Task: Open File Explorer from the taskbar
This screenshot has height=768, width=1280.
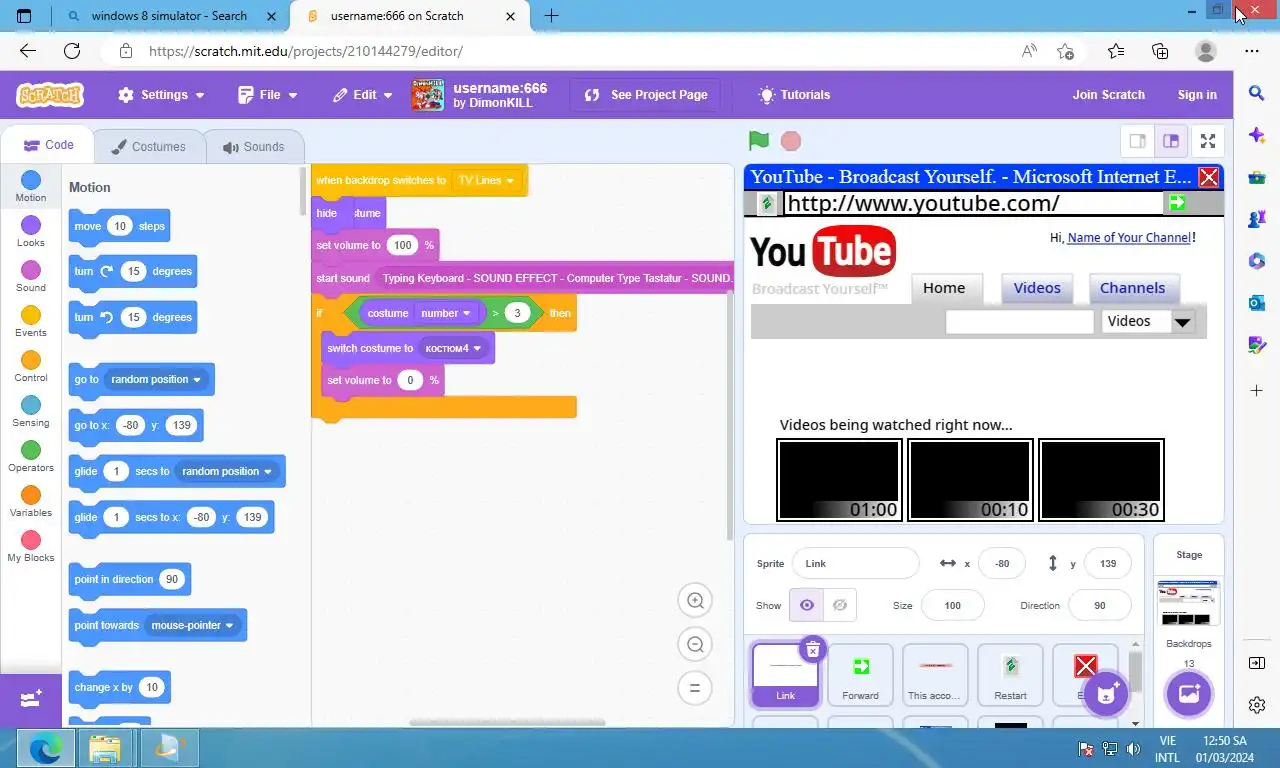Action: [104, 748]
